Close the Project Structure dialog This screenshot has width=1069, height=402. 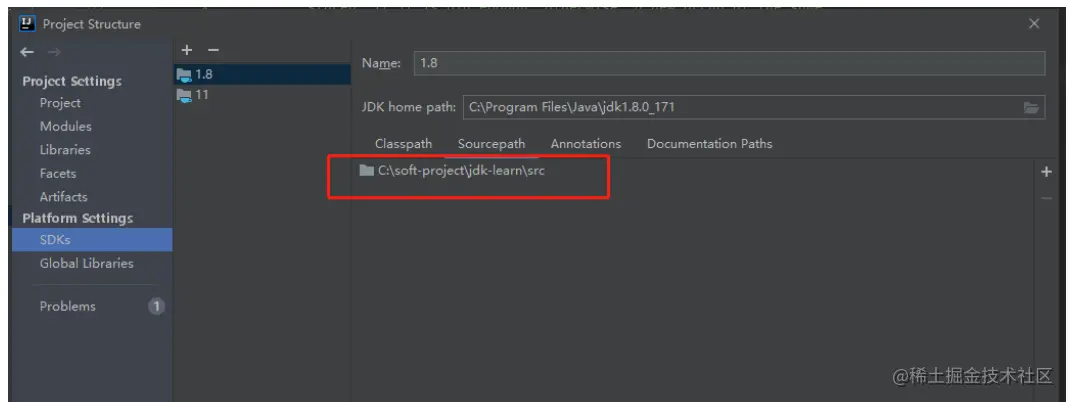point(1034,24)
